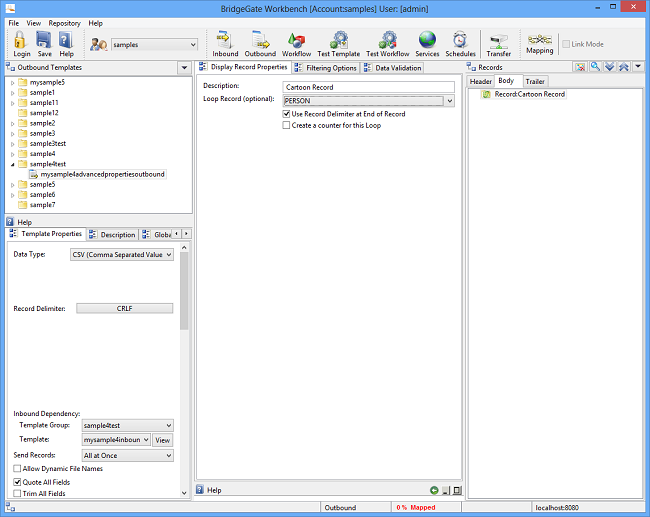Open the Loop Record PERSON dropdown
Image resolution: width=650 pixels, height=517 pixels.
(450, 101)
